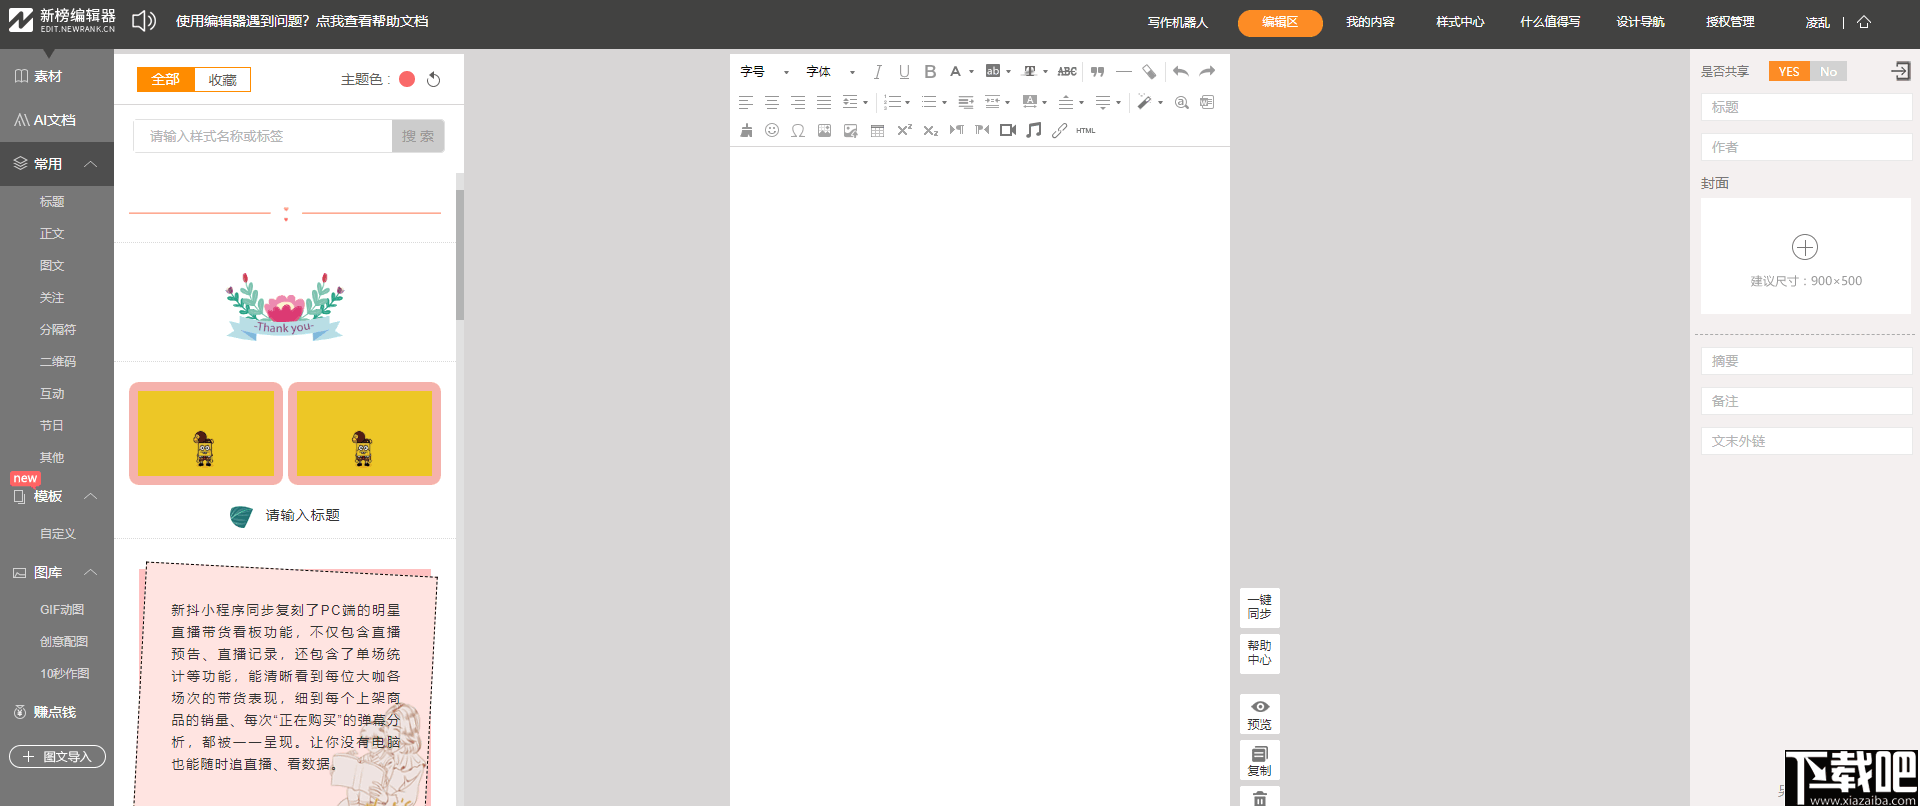Viewport: 1920px width, 806px height.
Task: Toggle underline text formatting
Action: point(904,72)
